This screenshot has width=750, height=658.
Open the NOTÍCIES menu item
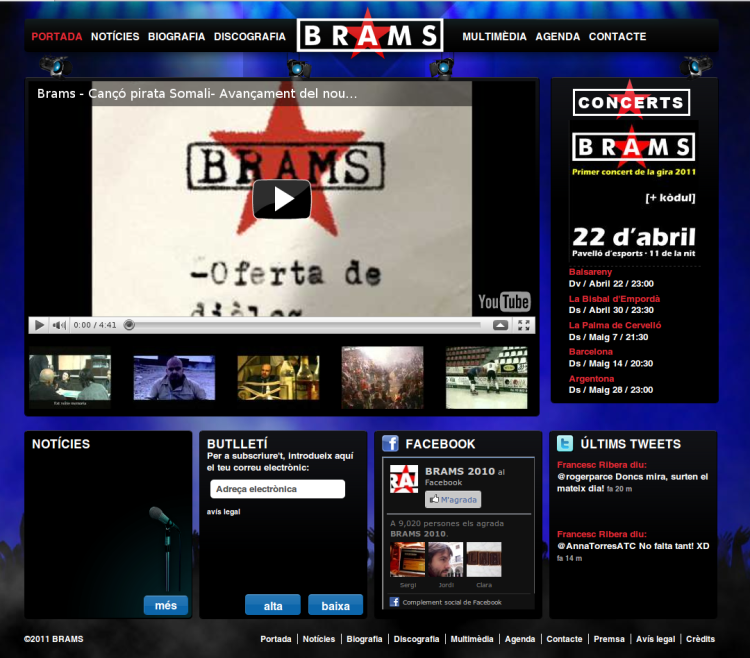(115, 36)
